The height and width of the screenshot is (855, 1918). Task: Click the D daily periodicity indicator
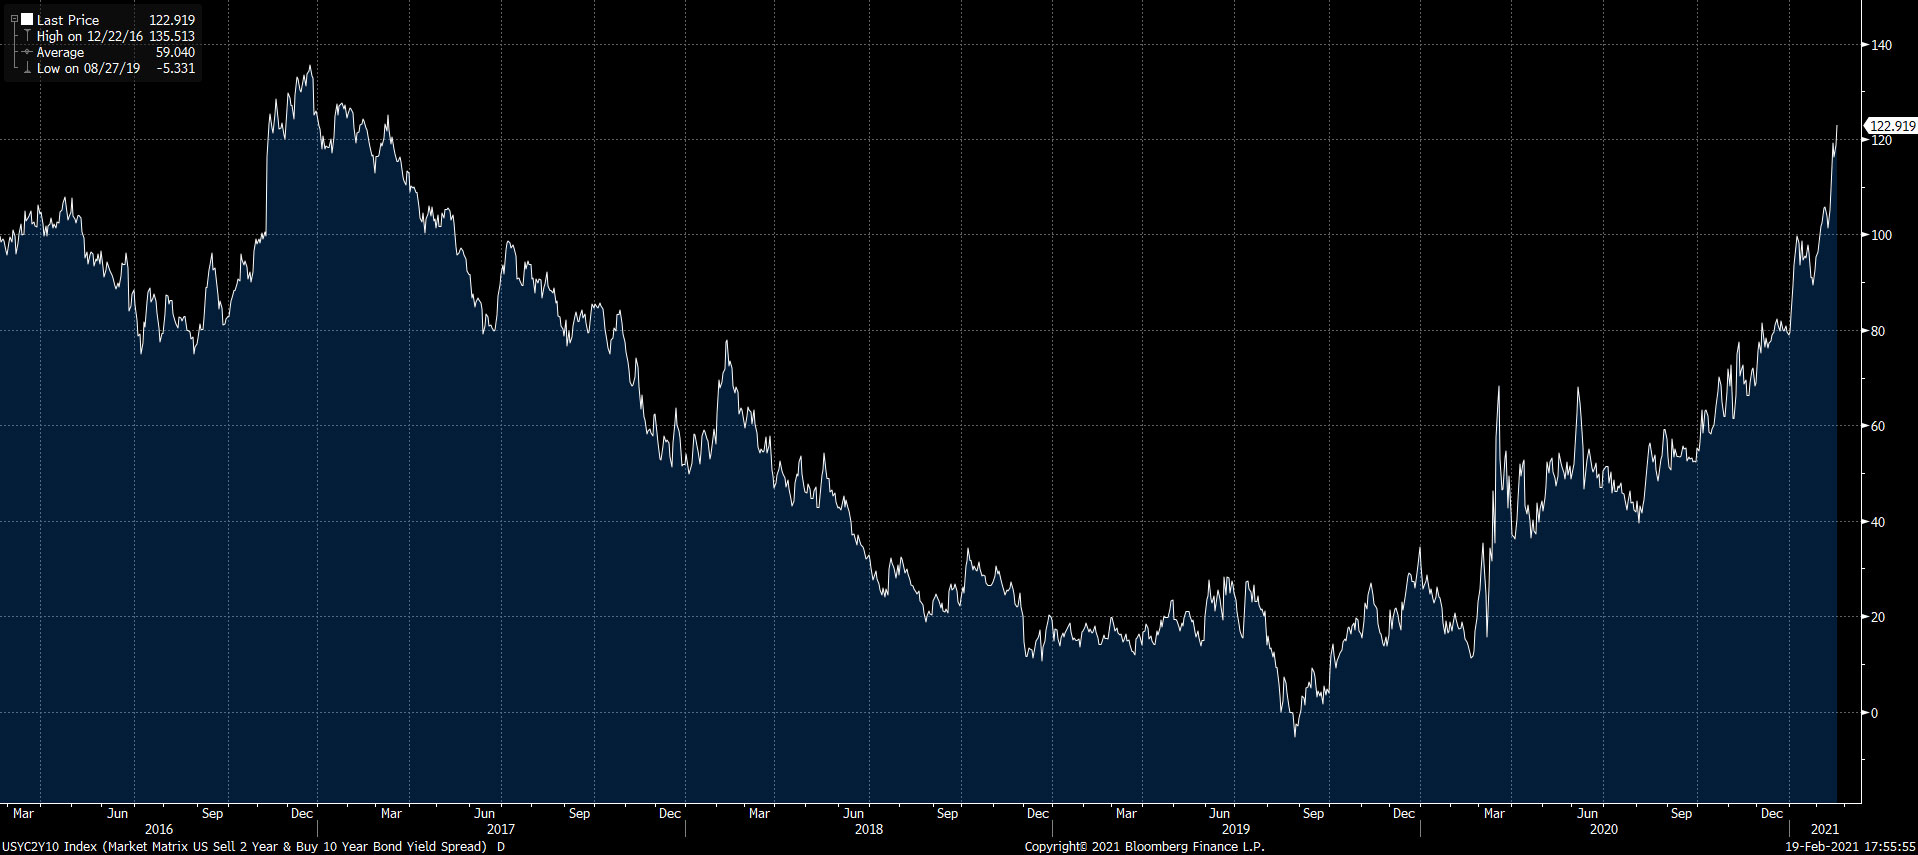(x=501, y=847)
